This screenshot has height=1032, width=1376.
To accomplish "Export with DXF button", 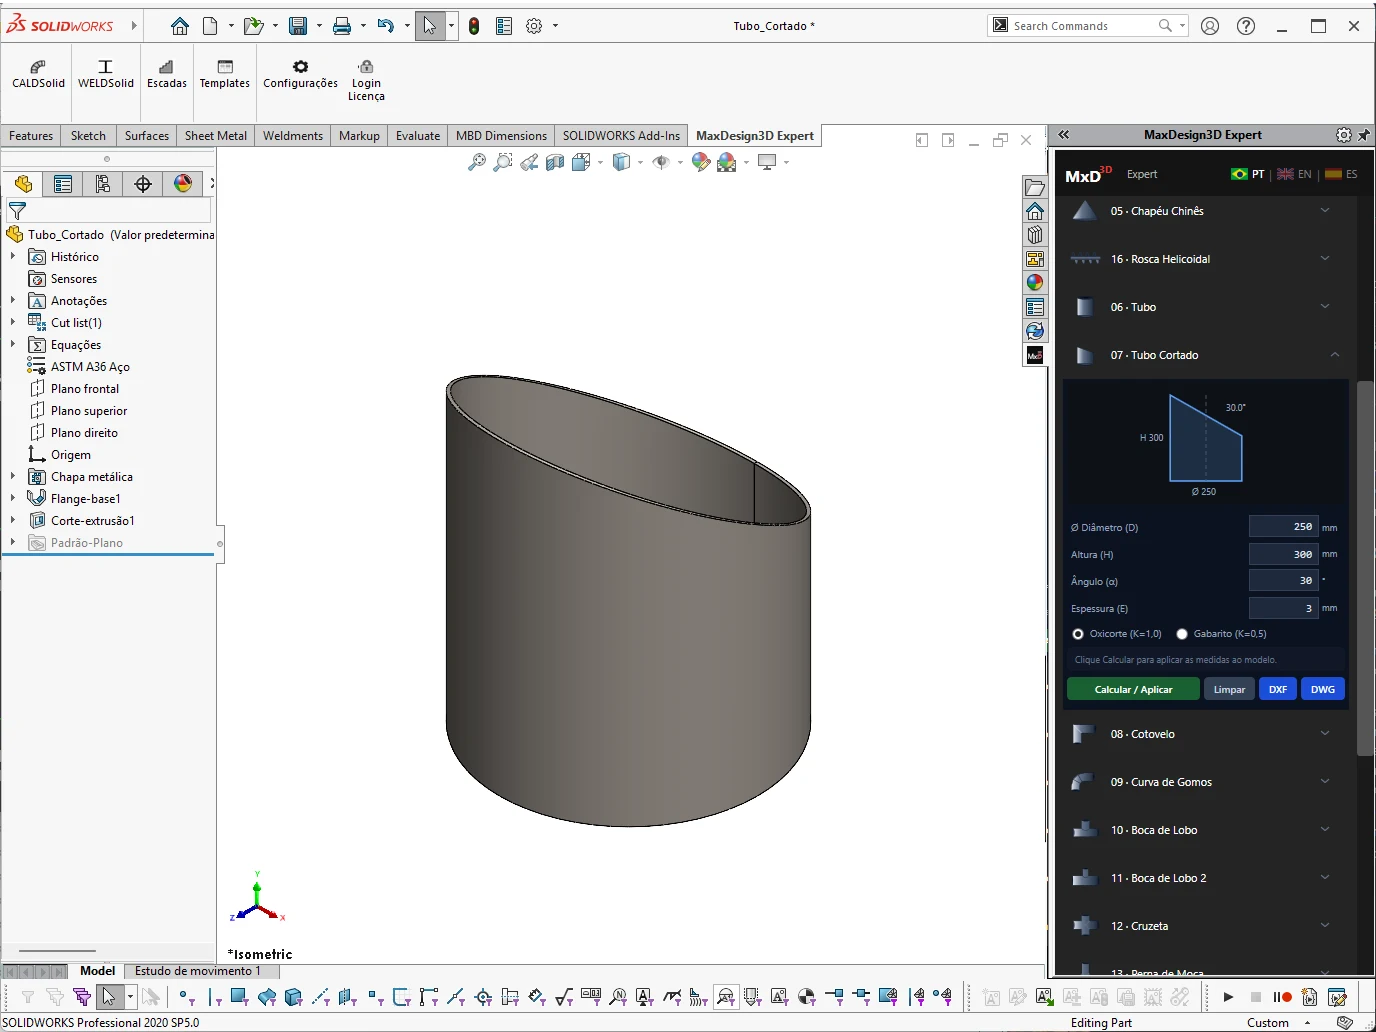I will (1278, 689).
